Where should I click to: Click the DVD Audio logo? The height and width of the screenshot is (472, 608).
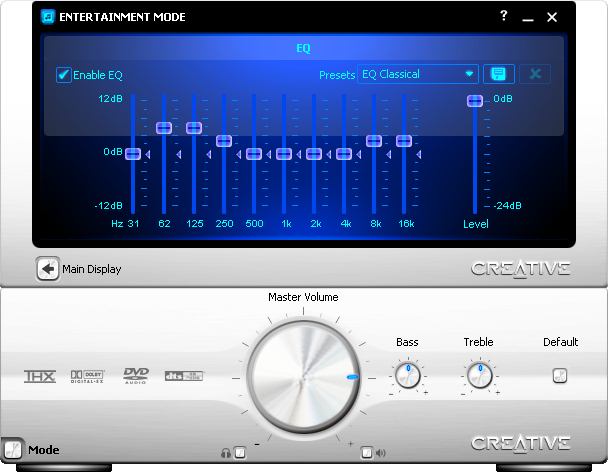click(x=136, y=376)
